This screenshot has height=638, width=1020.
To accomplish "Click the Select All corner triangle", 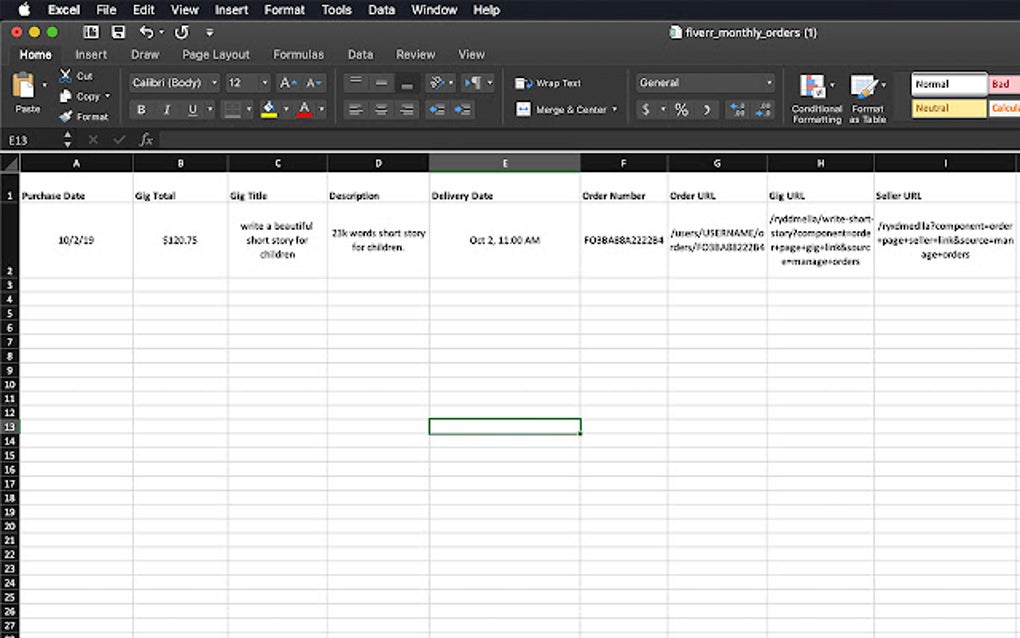I will (10, 163).
